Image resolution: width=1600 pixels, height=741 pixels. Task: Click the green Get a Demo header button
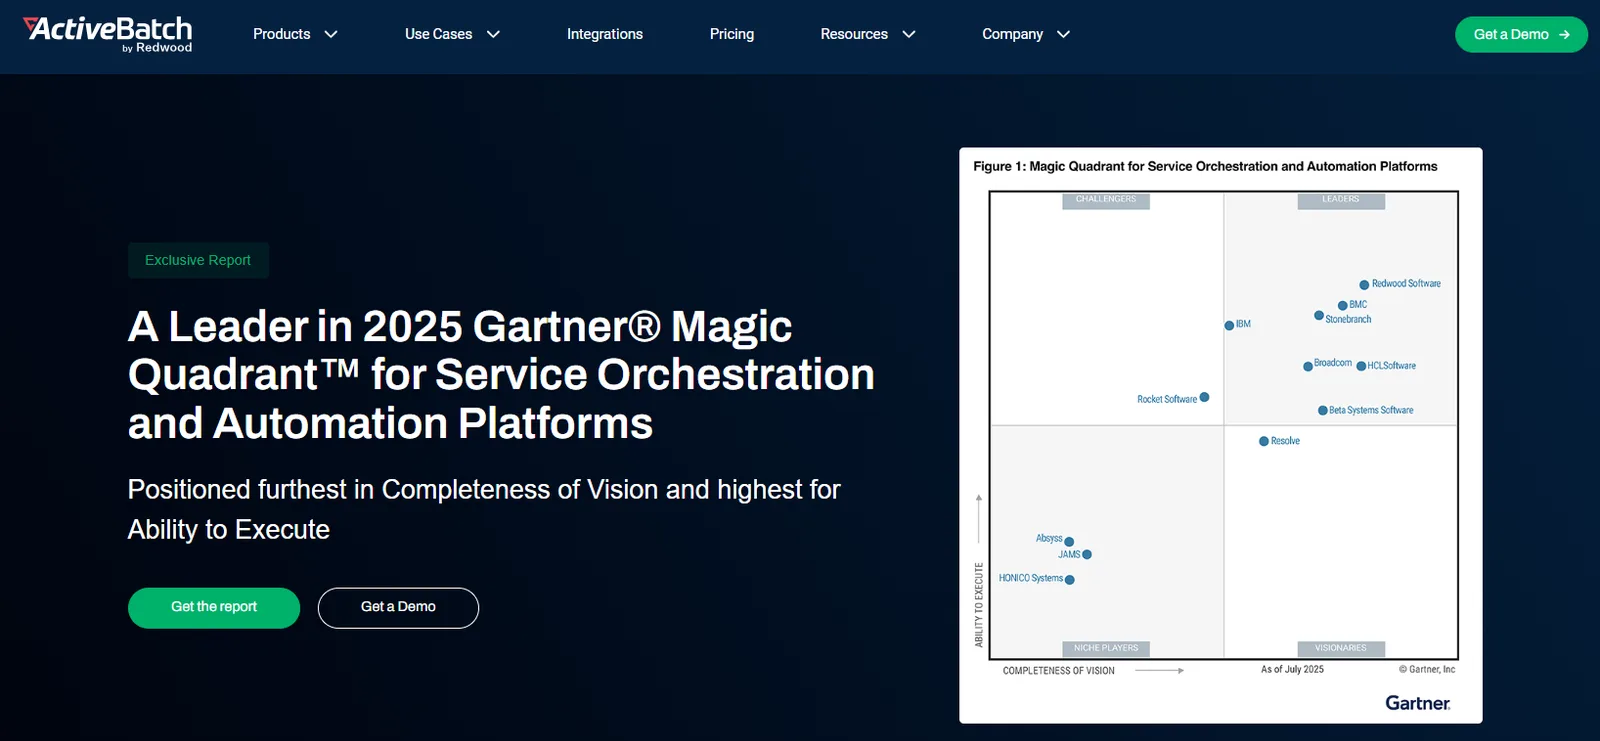pos(1521,34)
